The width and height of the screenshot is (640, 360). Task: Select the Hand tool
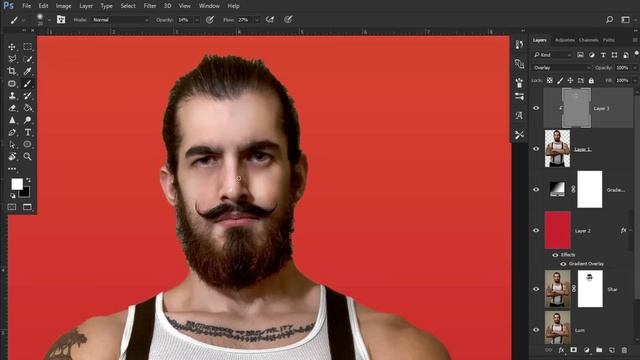tap(12, 156)
